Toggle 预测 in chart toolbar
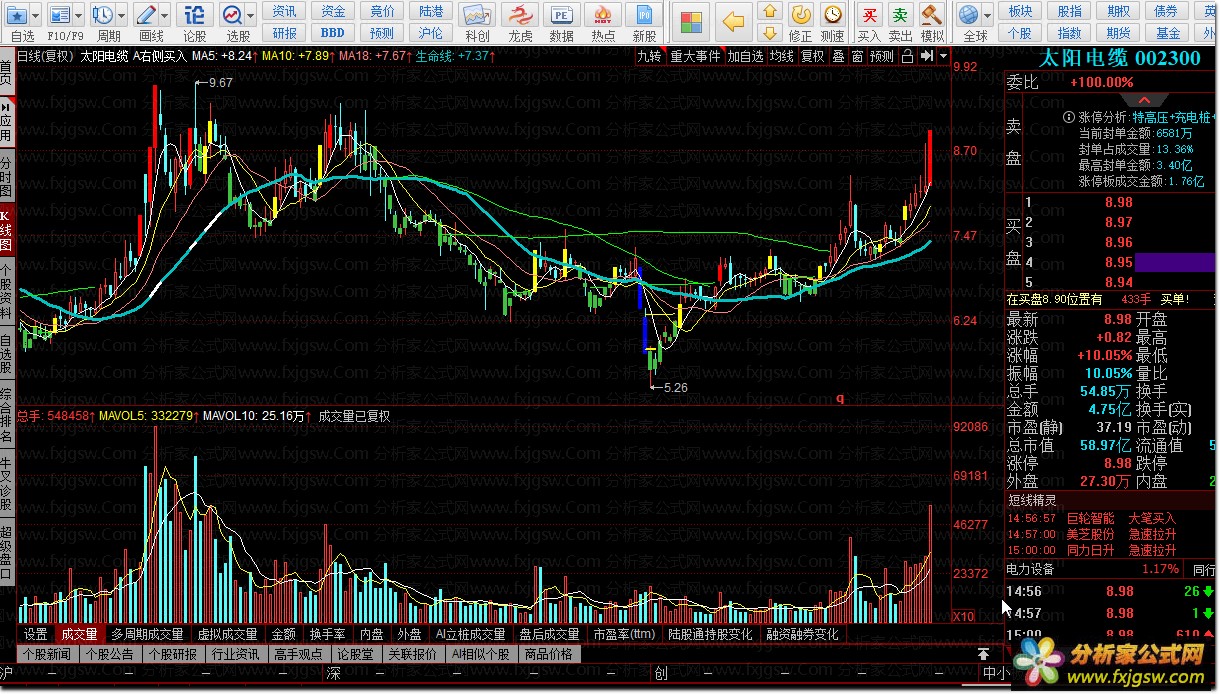The width and height of the screenshot is (1221, 694). point(882,56)
